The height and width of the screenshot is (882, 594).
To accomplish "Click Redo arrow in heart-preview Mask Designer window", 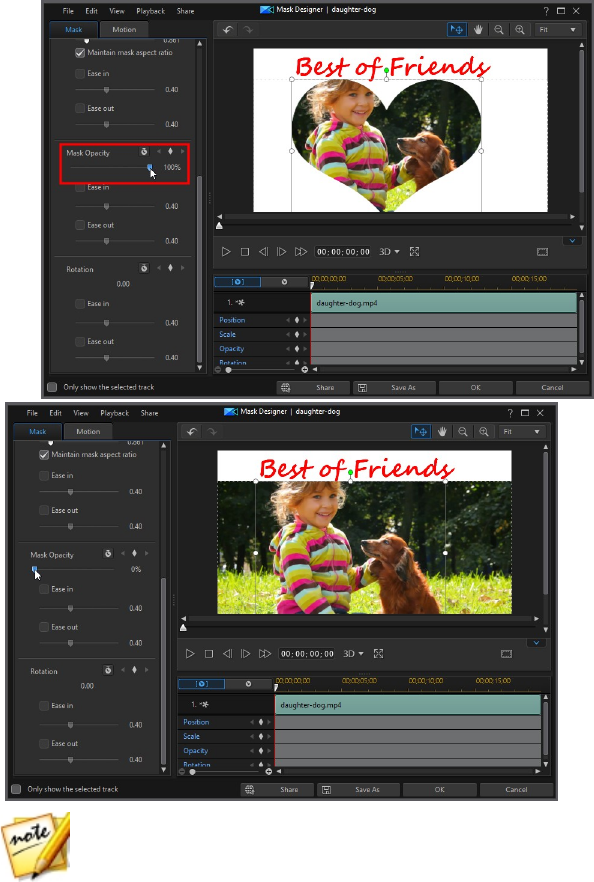I will click(248, 30).
